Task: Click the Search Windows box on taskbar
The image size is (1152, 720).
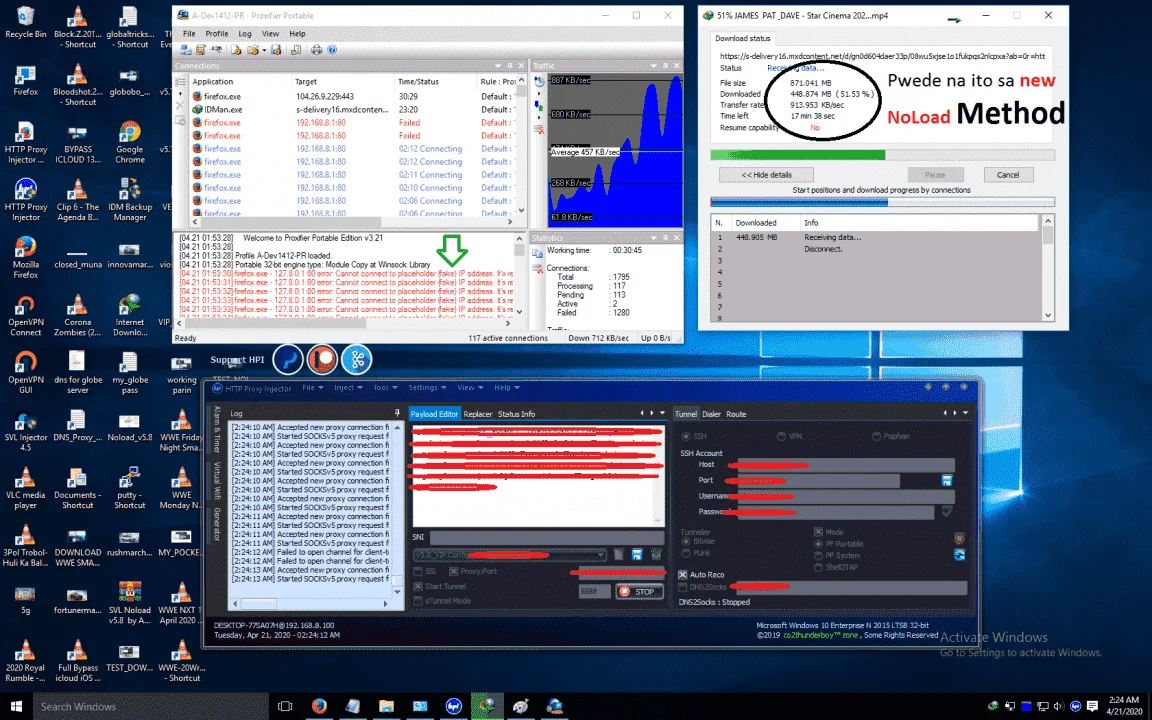Action: tap(151, 706)
